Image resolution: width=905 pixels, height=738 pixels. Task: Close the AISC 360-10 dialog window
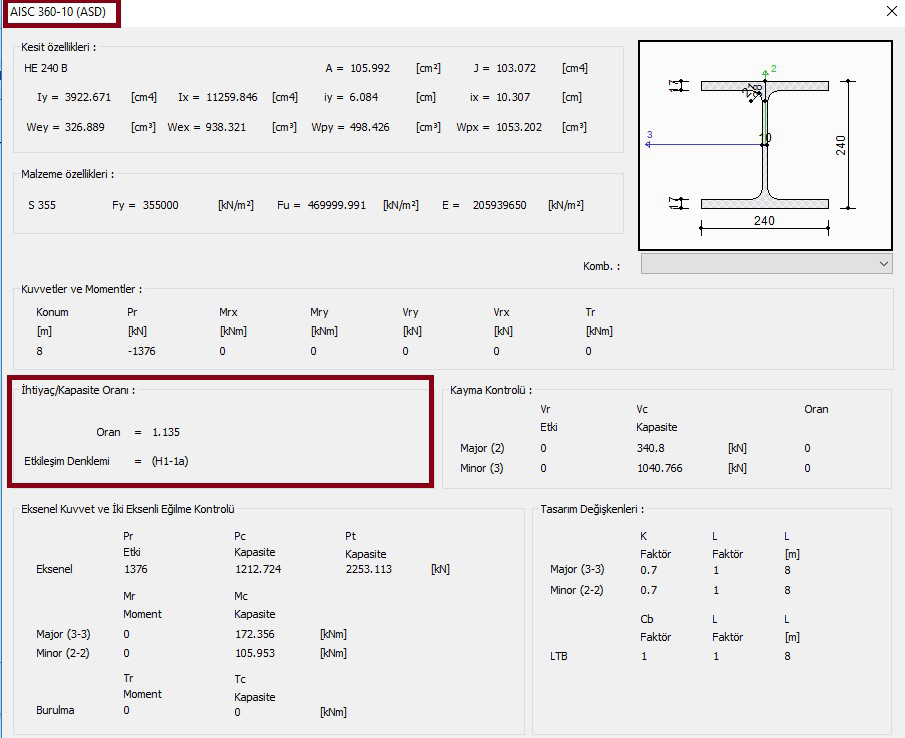click(x=891, y=12)
